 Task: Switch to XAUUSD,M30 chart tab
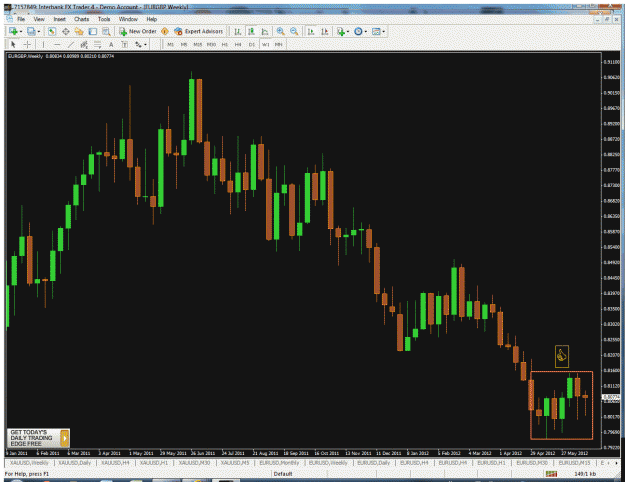click(x=194, y=463)
